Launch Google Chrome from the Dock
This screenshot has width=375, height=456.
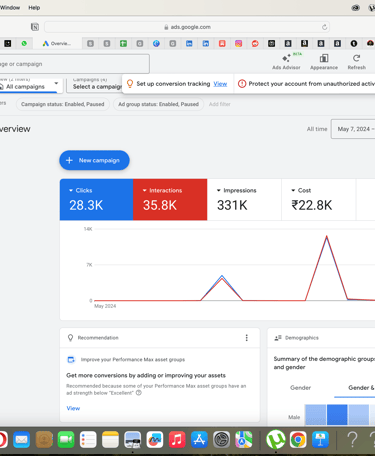pos(298,440)
